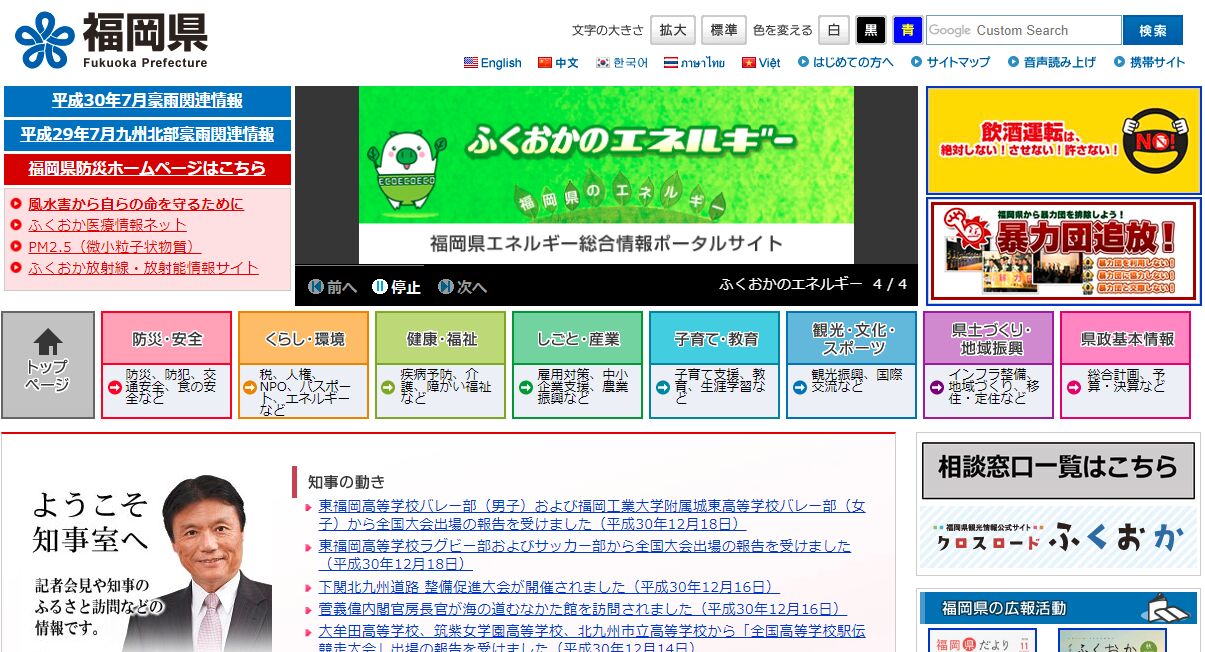Open 東福岡高等学校ラグビー部およびサッカー部 news link
1205x652 pixels.
[x=585, y=555]
